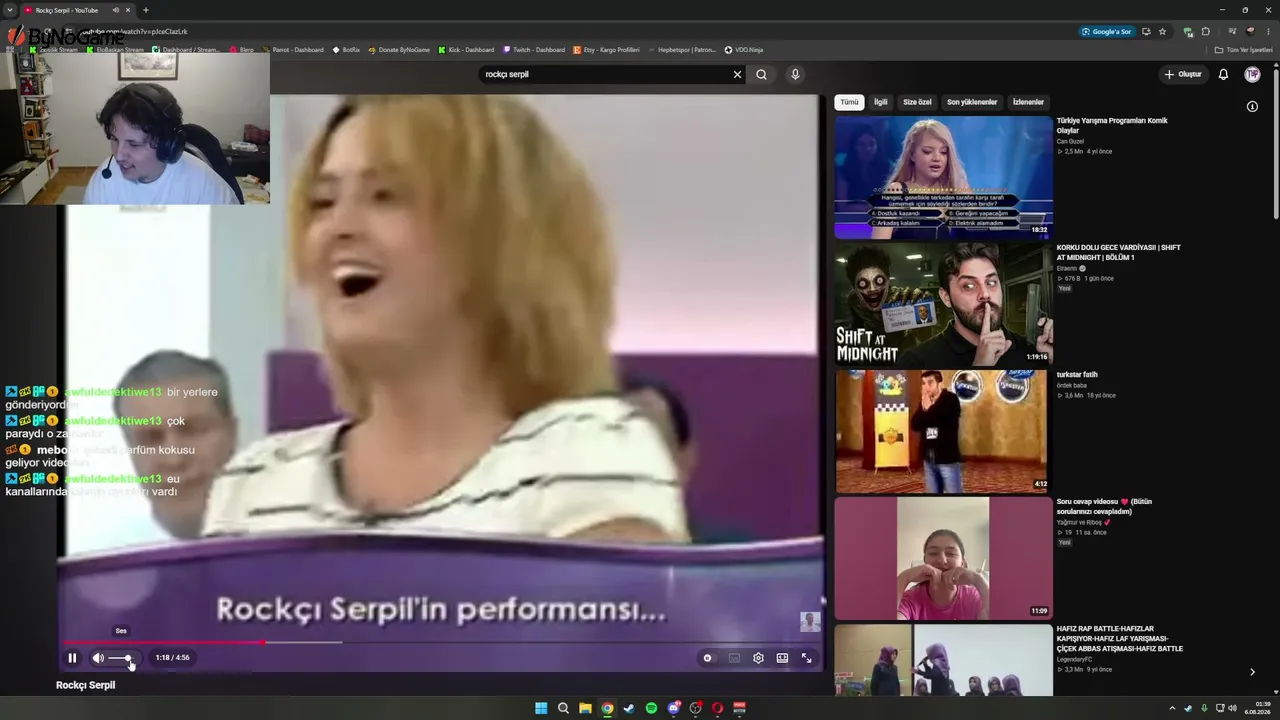
Task: Switch to theater mode view
Action: [782, 658]
